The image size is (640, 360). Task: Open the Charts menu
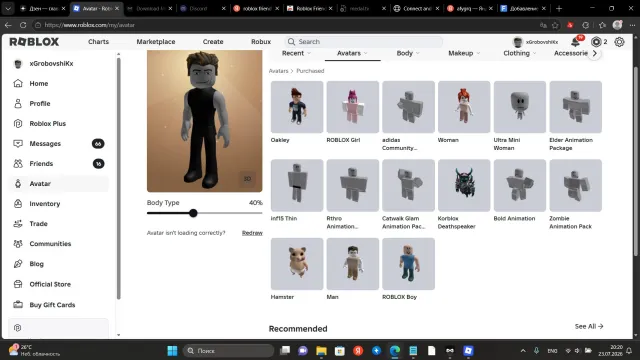pos(98,42)
